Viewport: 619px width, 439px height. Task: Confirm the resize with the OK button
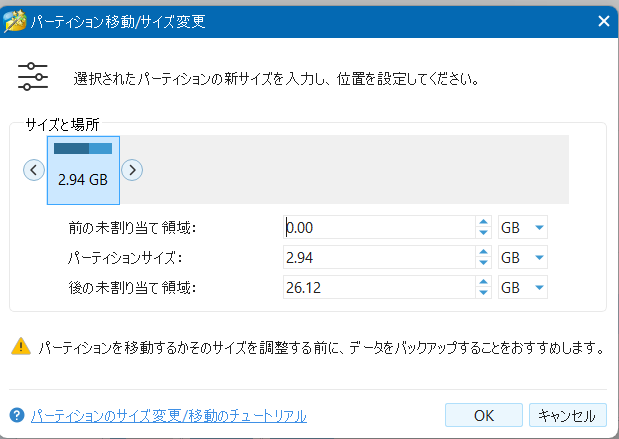click(x=484, y=415)
